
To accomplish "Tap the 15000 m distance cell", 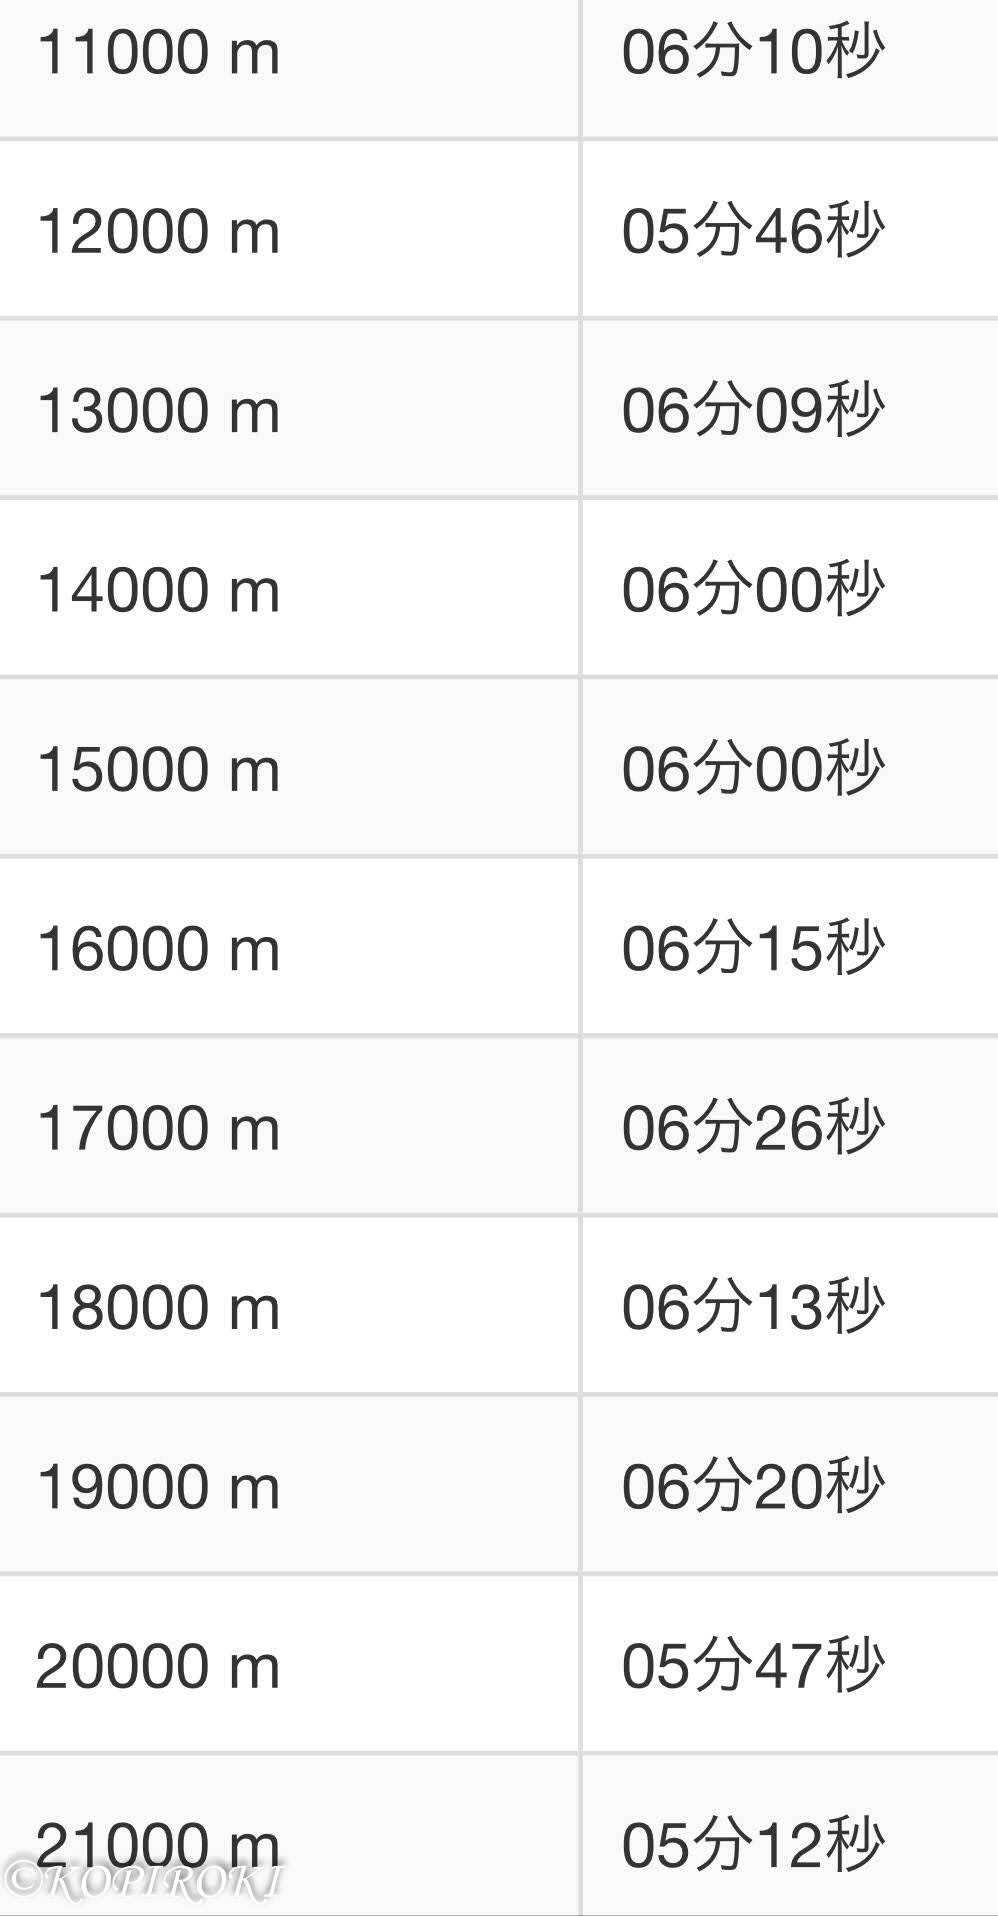I will [x=158, y=769].
